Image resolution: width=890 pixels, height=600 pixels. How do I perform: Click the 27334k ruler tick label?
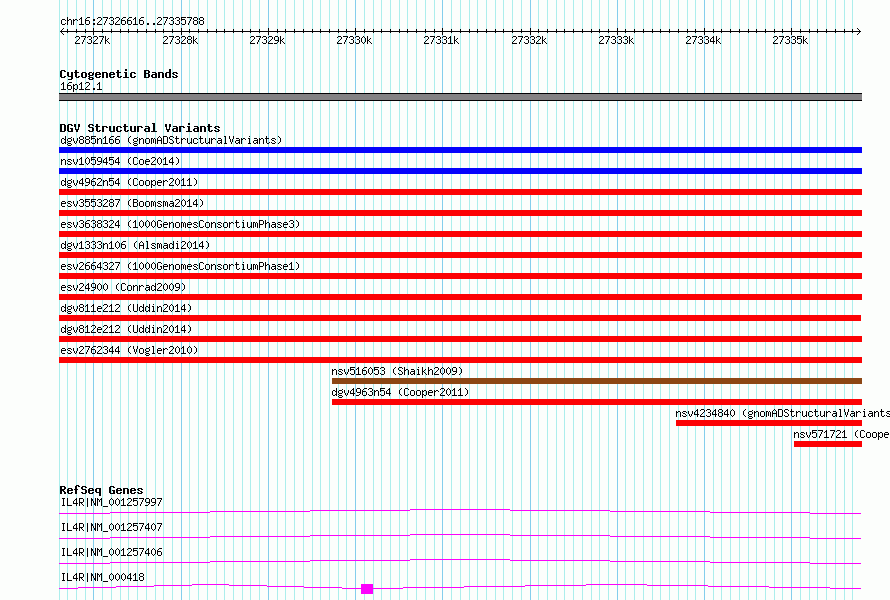click(x=703, y=40)
